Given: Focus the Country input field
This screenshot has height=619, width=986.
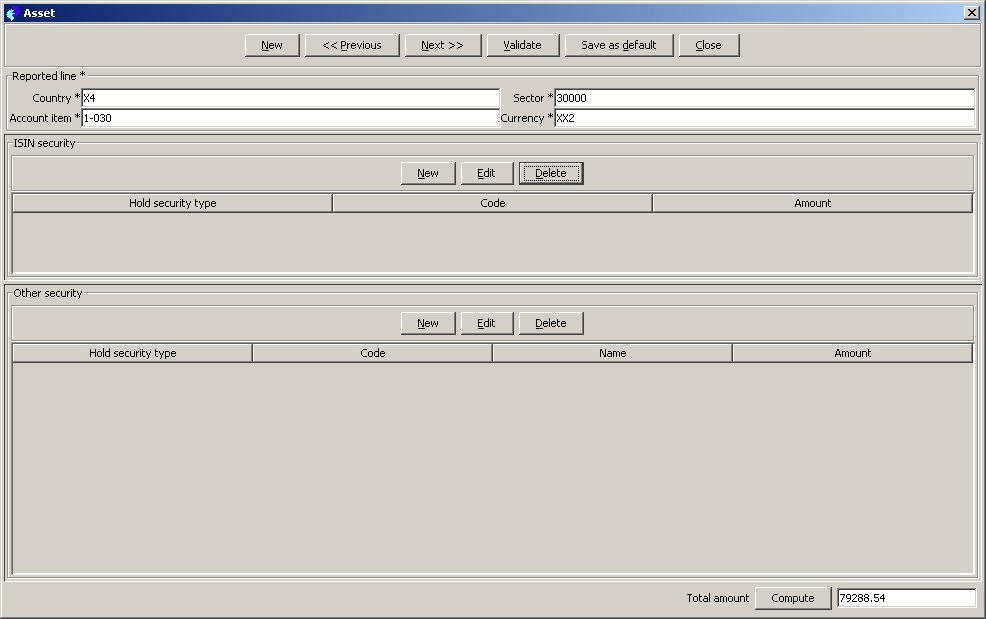Looking at the screenshot, I should point(290,98).
